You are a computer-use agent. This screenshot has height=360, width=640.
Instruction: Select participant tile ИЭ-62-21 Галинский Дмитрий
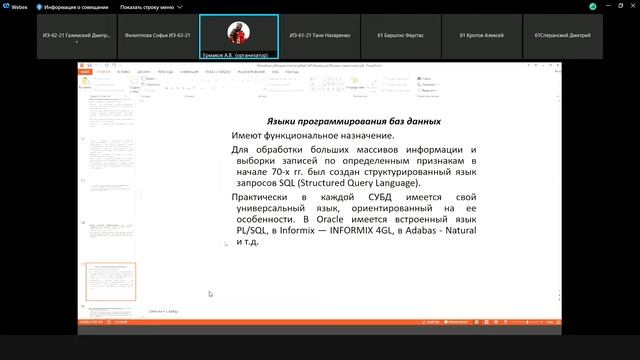click(77, 36)
